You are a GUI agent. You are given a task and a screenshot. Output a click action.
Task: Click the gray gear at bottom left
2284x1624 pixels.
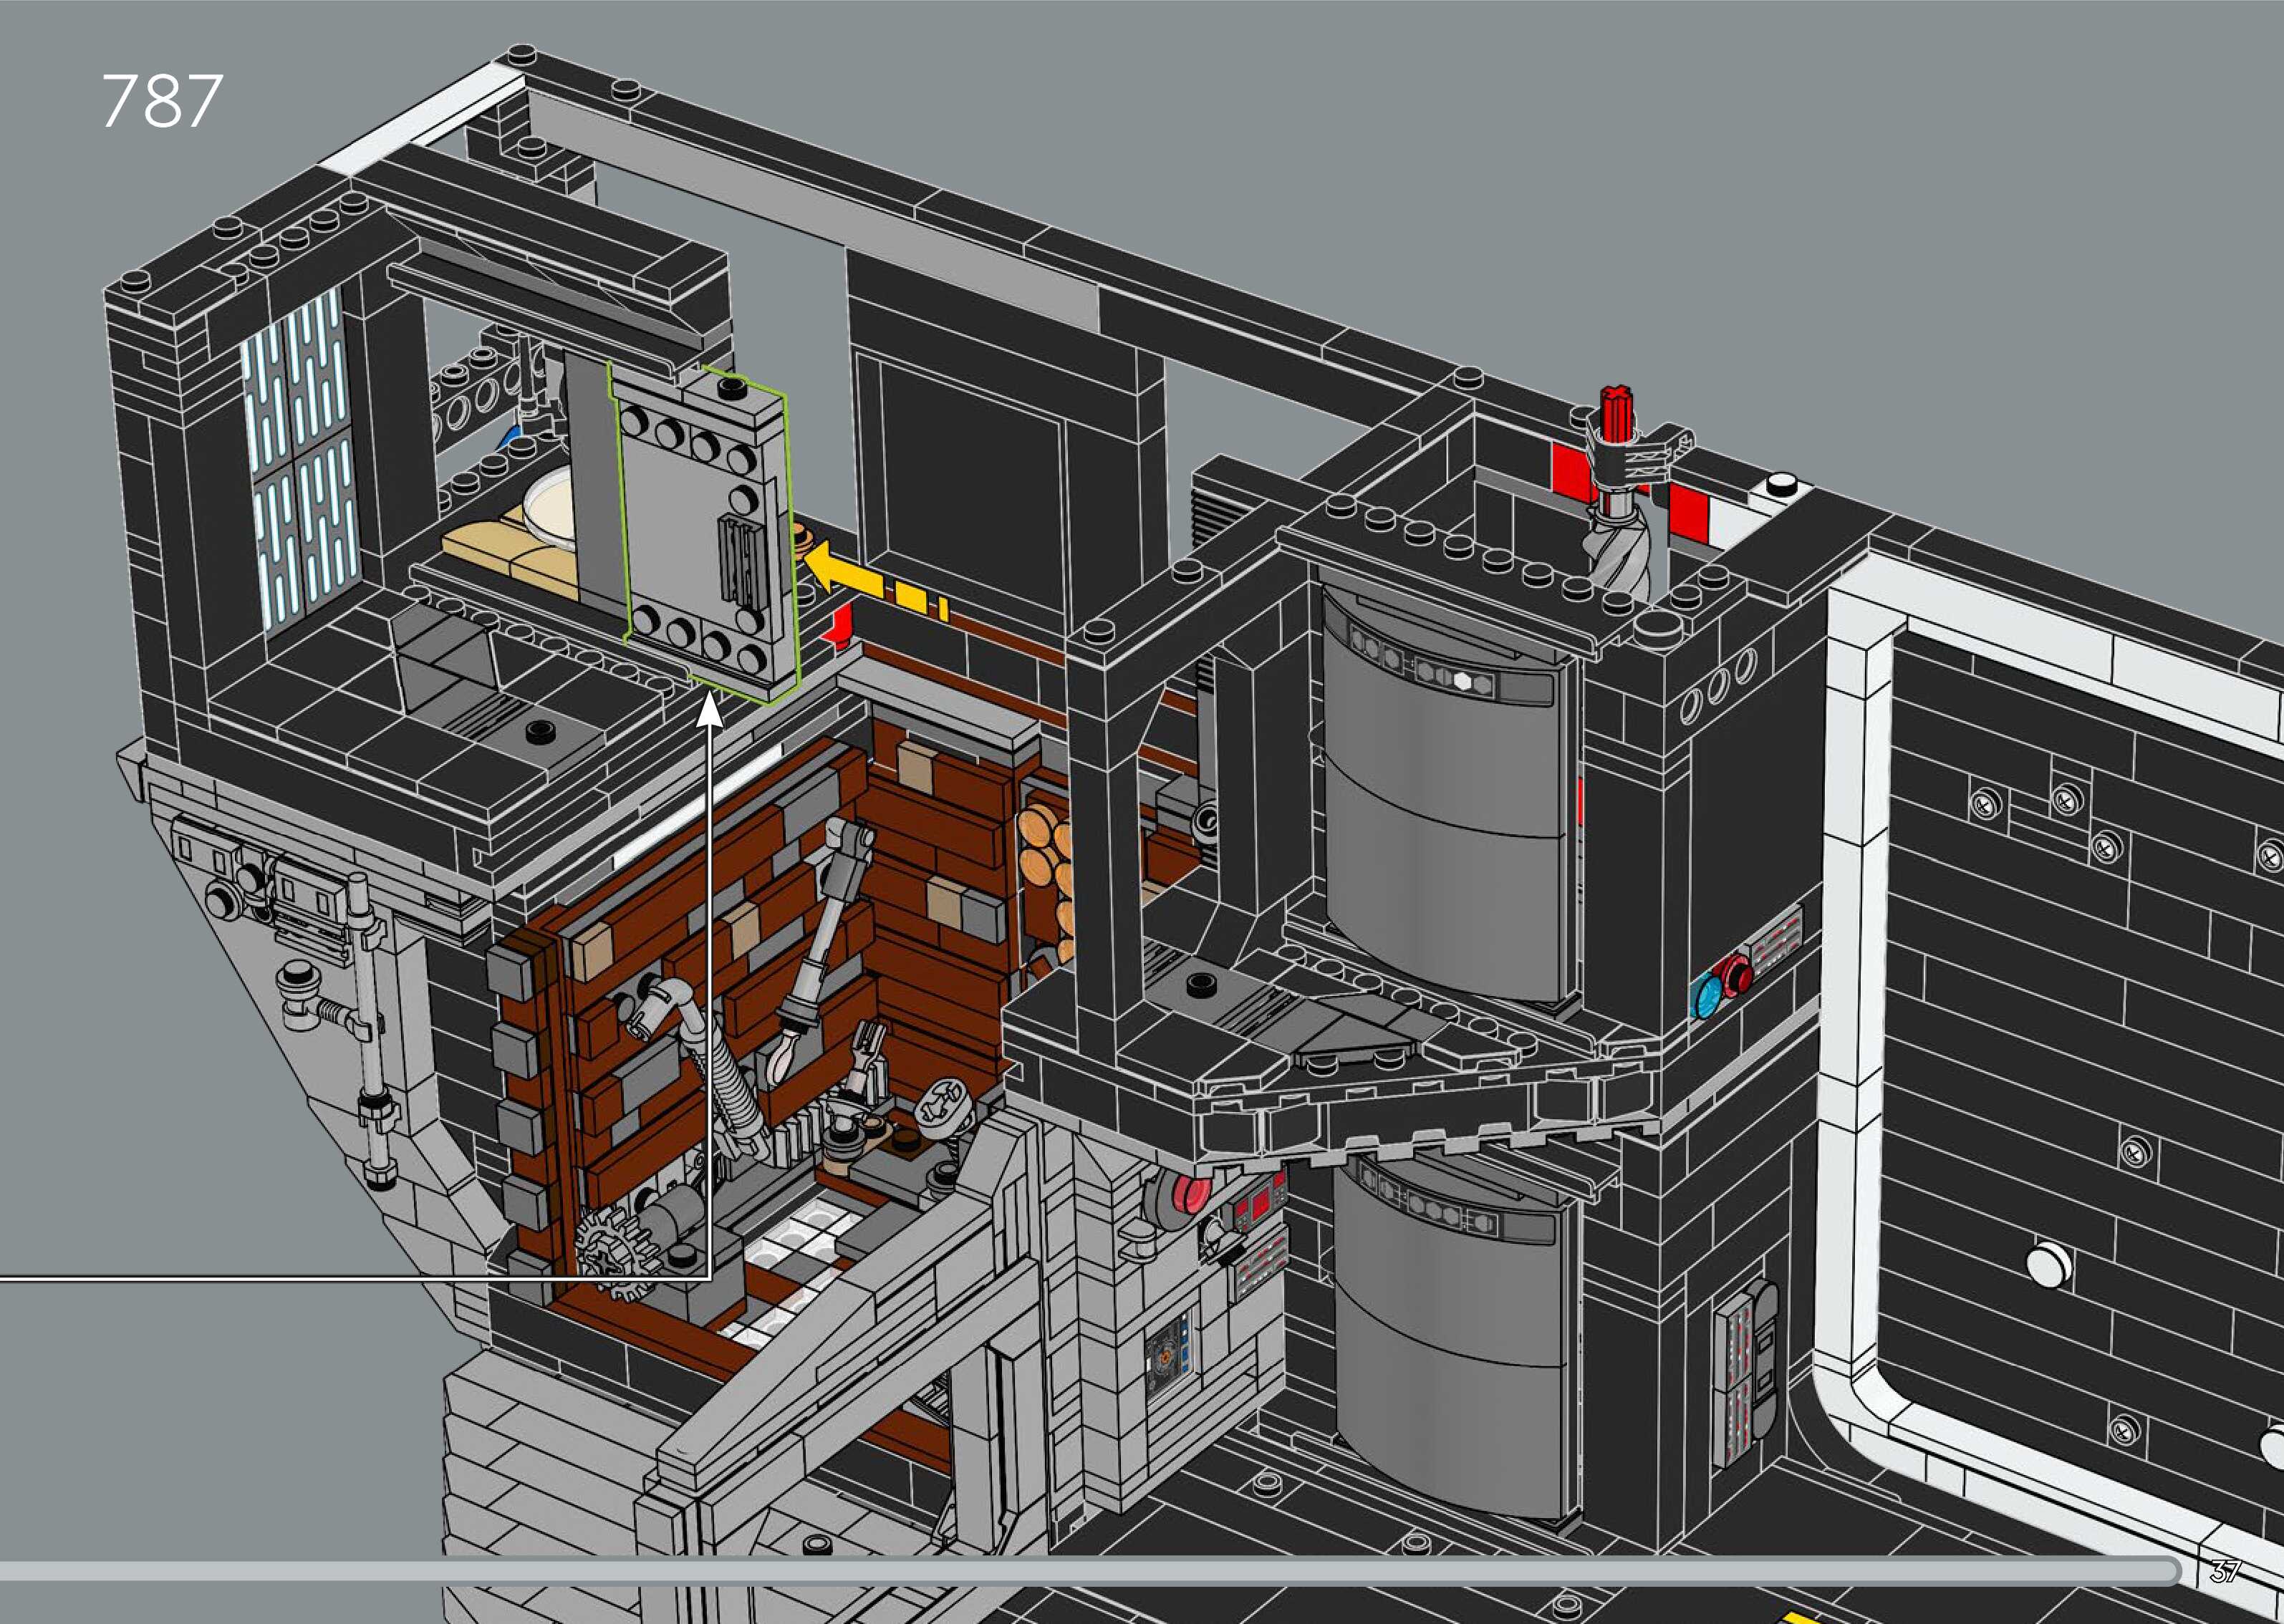[610, 1250]
